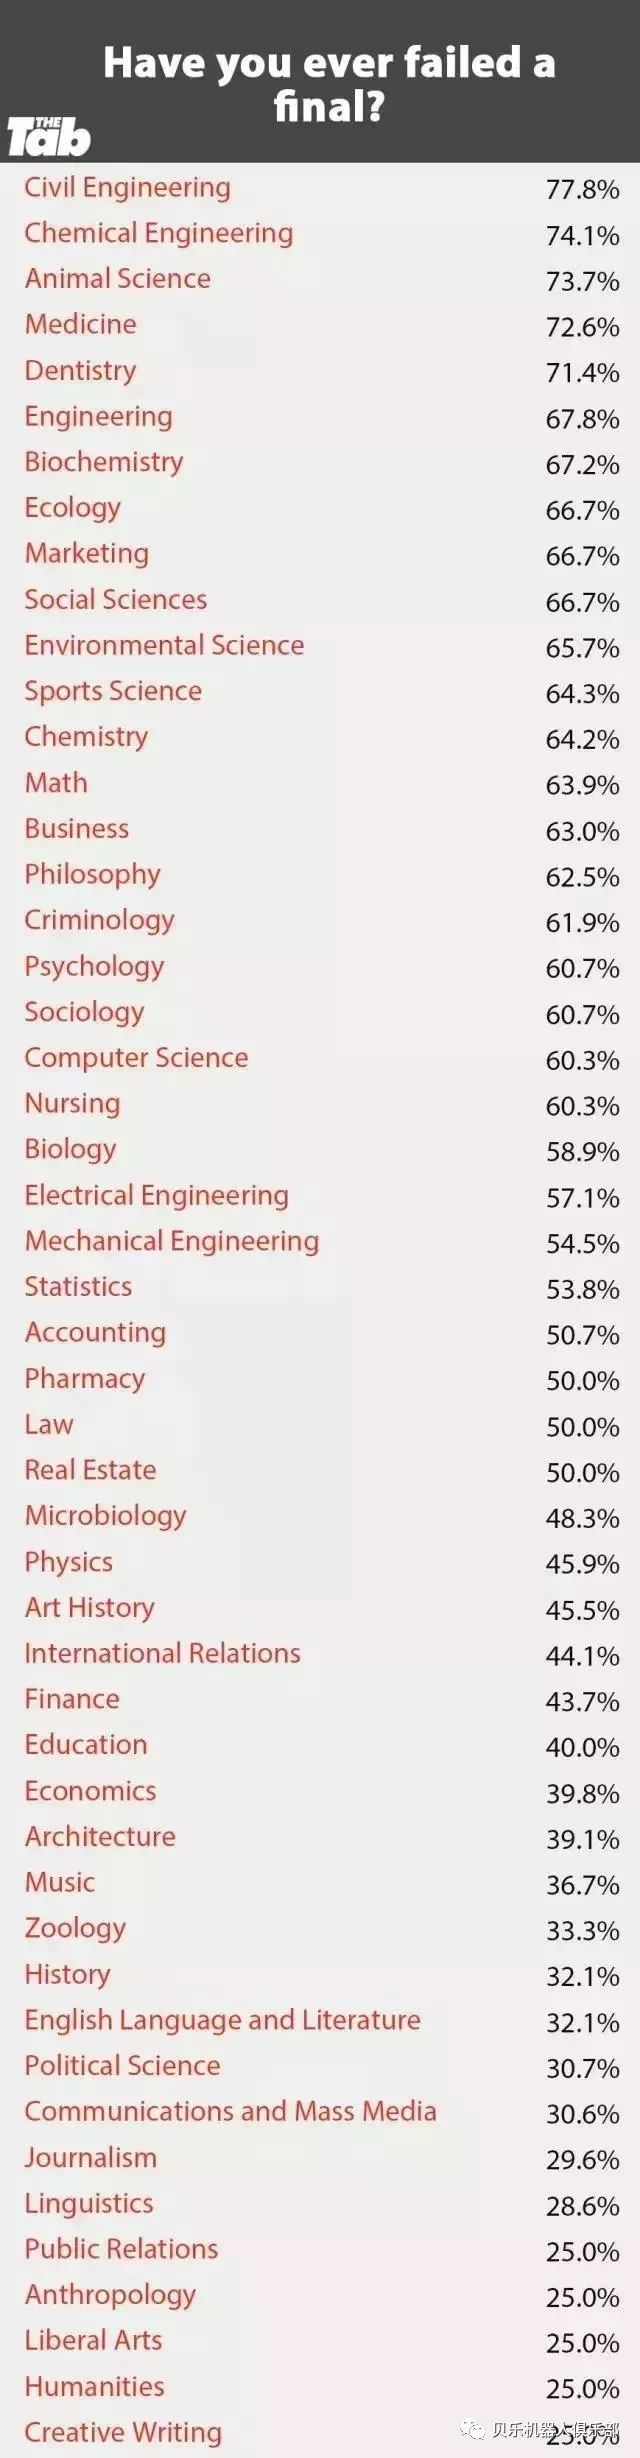This screenshot has height=2458, width=640.
Task: Click the 'Have you ever failed a final?' title
Action: click(329, 84)
